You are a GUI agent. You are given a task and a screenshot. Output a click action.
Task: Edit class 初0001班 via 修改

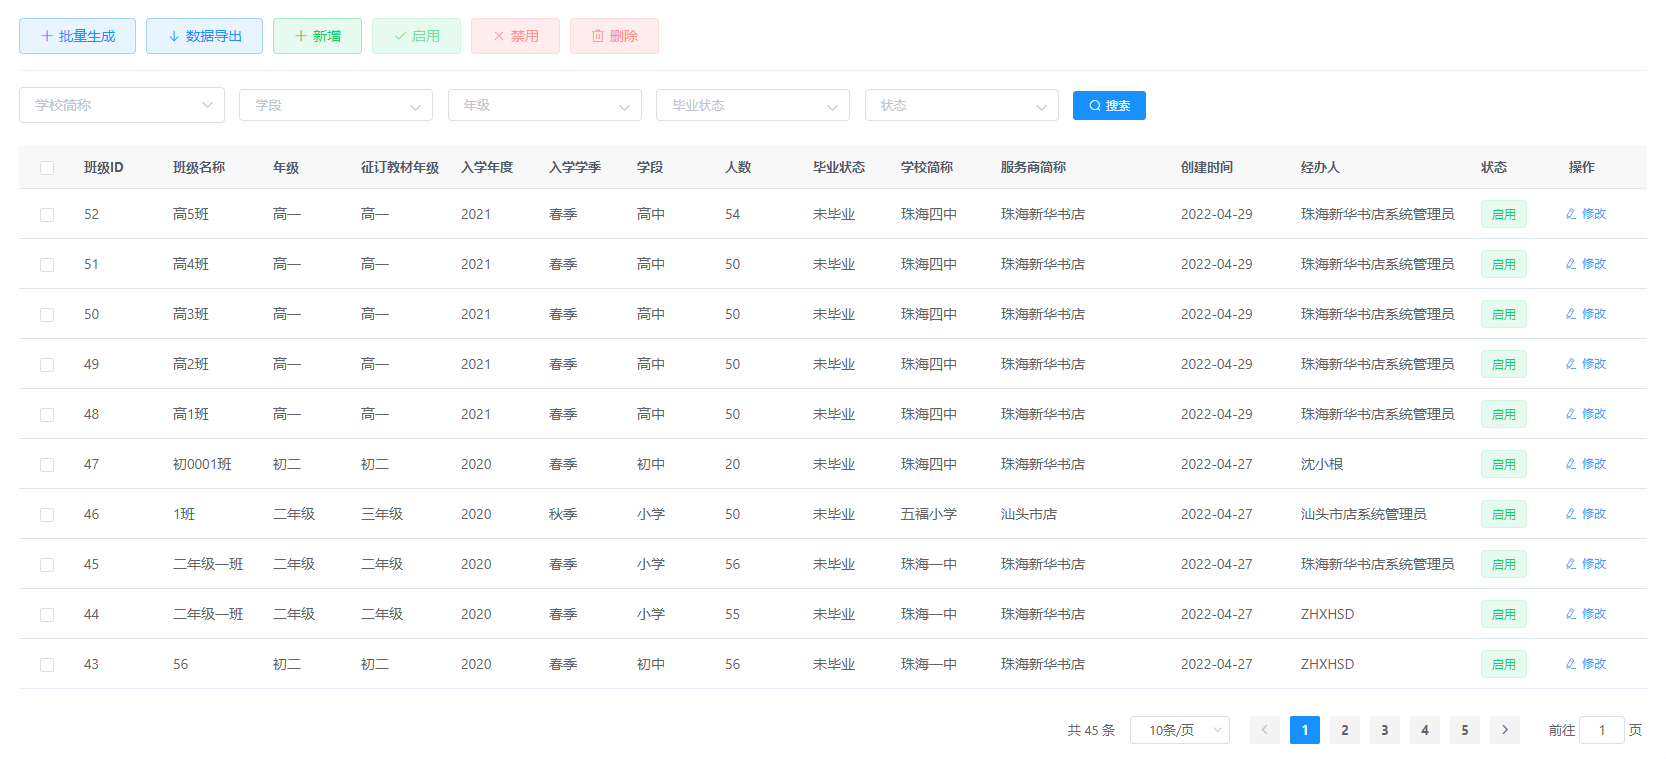tap(1586, 464)
